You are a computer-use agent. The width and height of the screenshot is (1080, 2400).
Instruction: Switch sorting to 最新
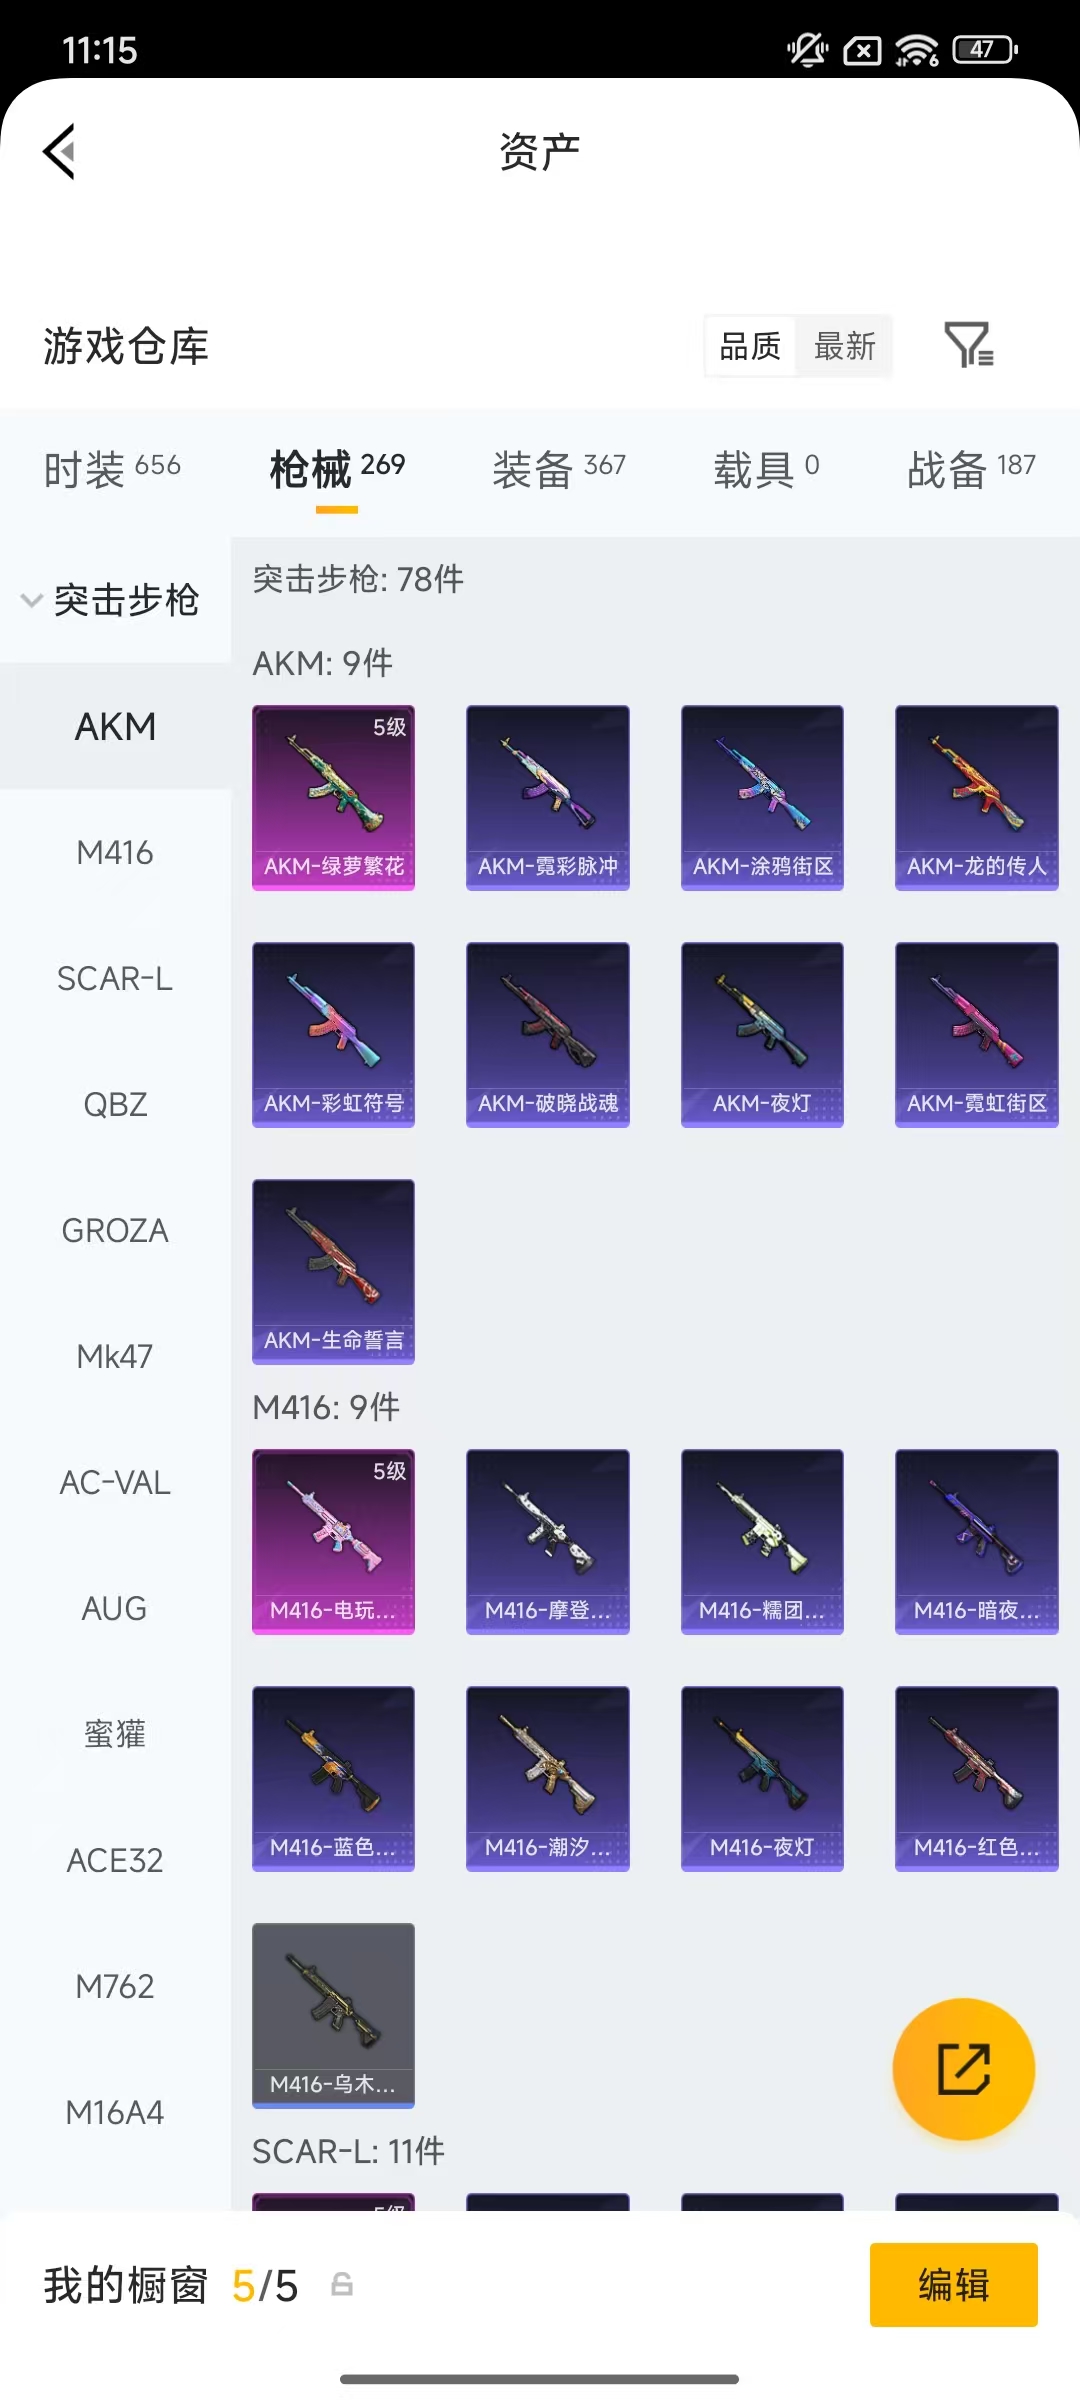(x=845, y=346)
